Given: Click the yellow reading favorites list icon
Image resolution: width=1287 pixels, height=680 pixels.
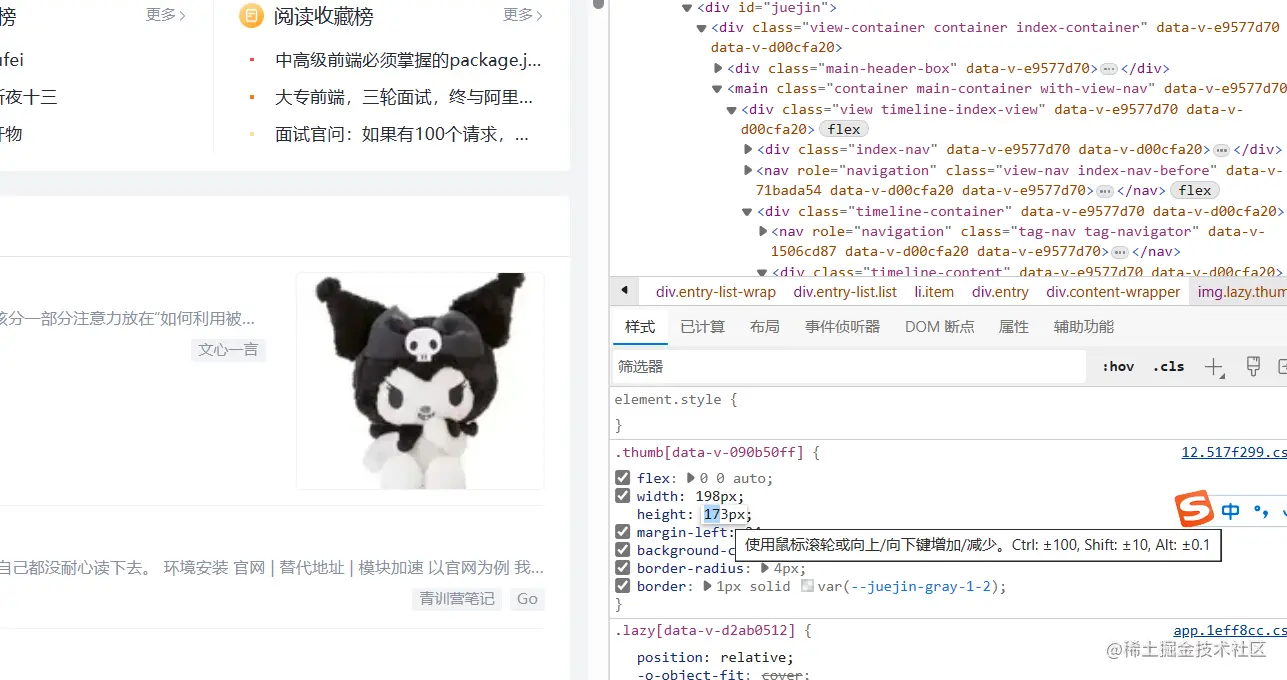Looking at the screenshot, I should point(251,15).
